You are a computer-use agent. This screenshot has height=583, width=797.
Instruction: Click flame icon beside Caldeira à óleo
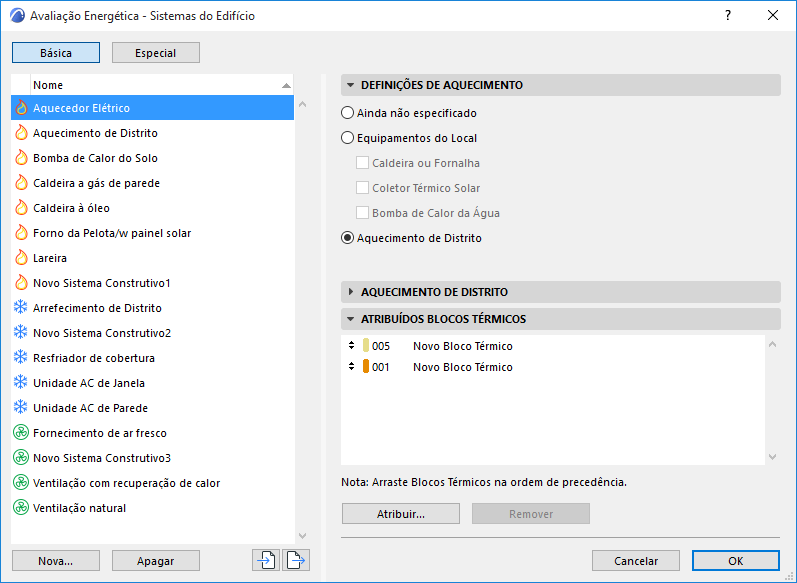tap(21, 208)
